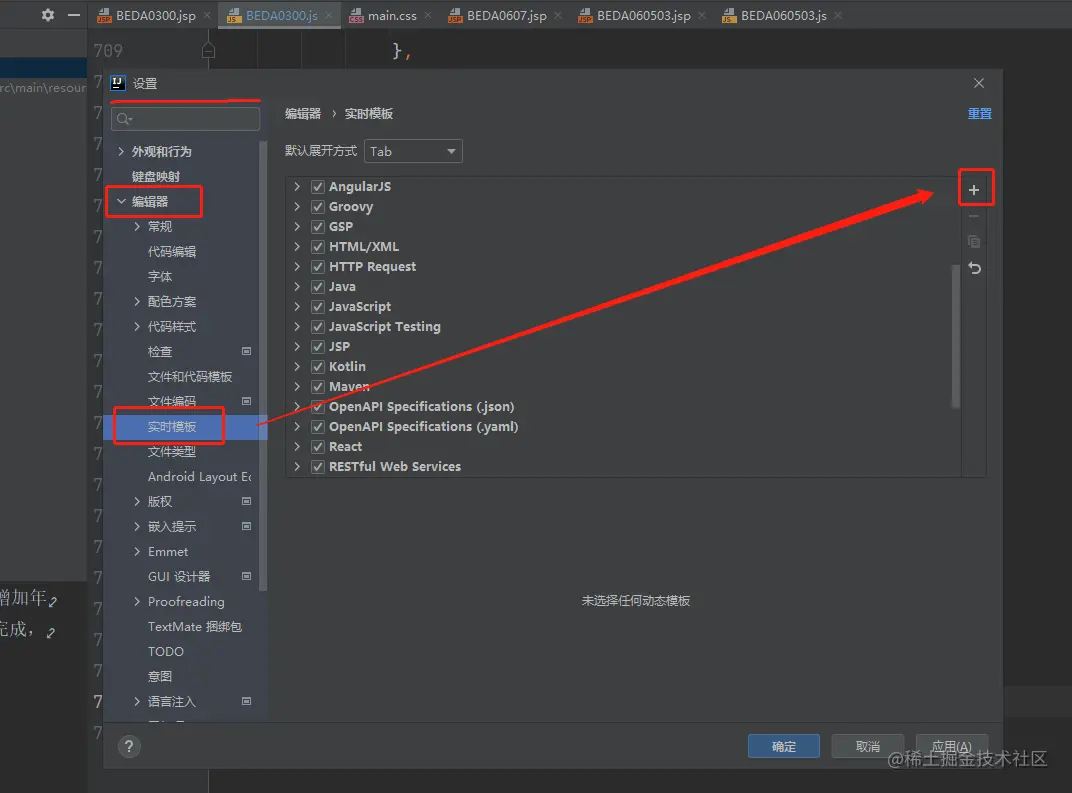Viewport: 1072px width, 793px height.
Task: Click project-level marker icon beside 版权
Action: (x=247, y=501)
